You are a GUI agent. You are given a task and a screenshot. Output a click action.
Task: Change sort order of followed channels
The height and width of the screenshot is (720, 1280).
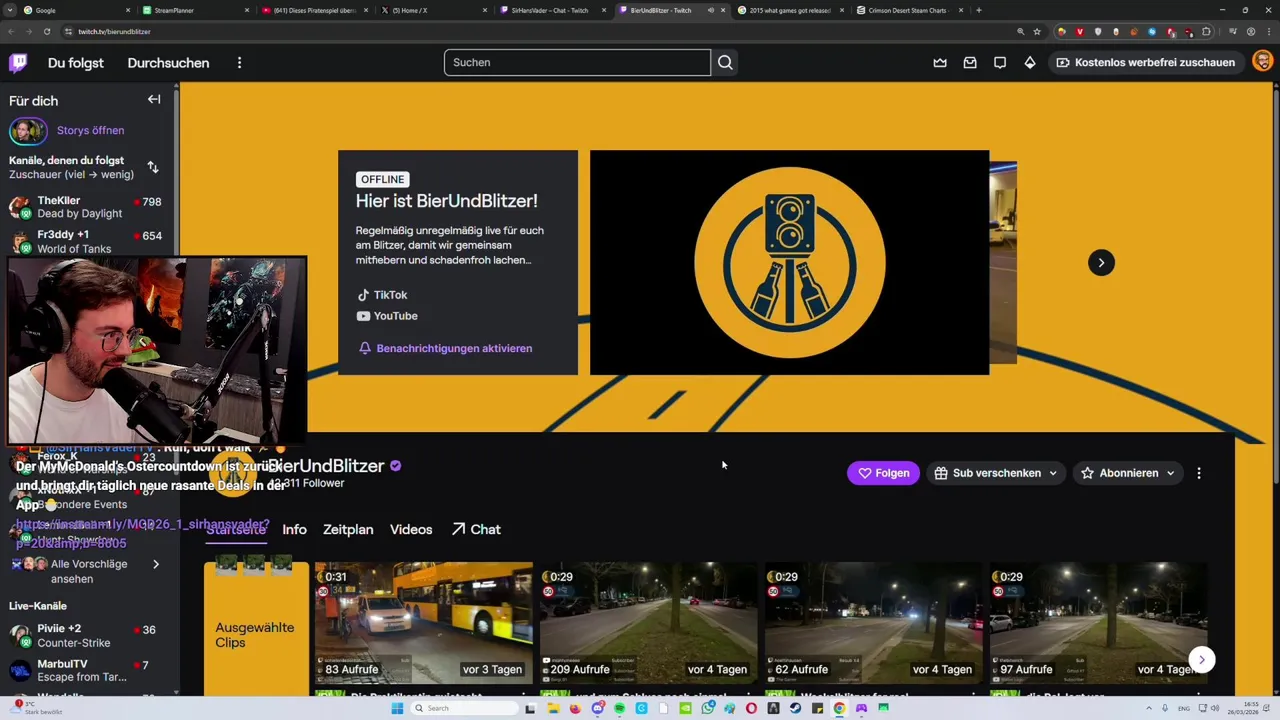pos(153,167)
